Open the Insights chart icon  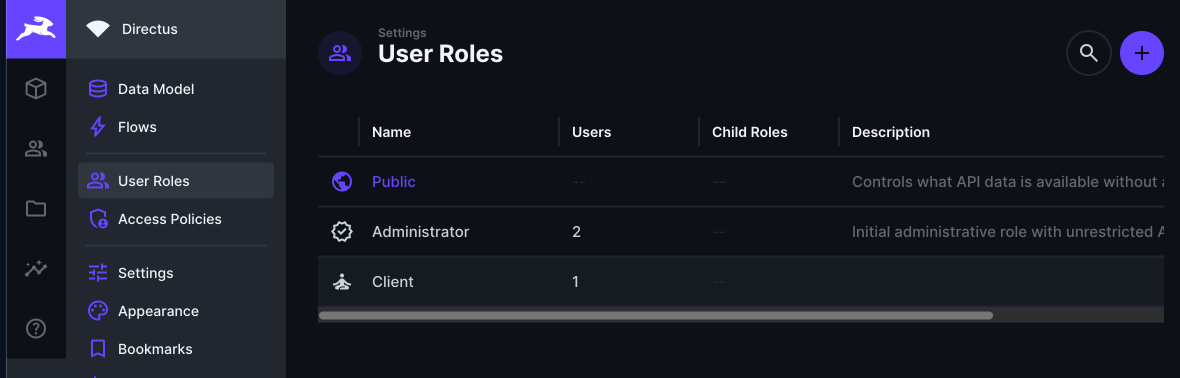click(x=35, y=269)
